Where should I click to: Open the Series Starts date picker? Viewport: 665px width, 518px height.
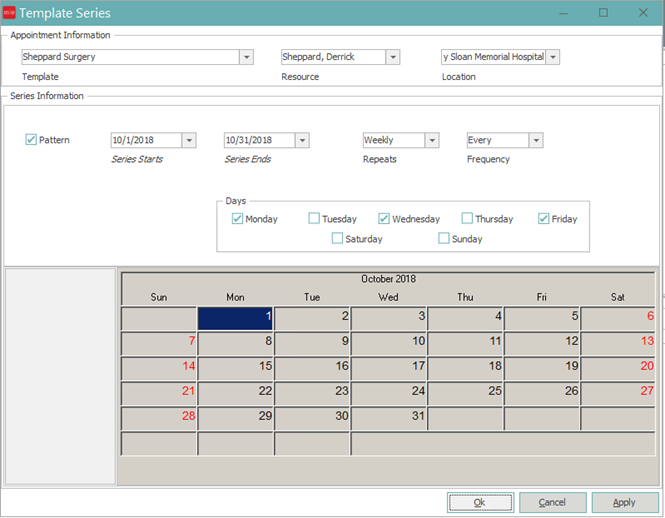[x=189, y=140]
